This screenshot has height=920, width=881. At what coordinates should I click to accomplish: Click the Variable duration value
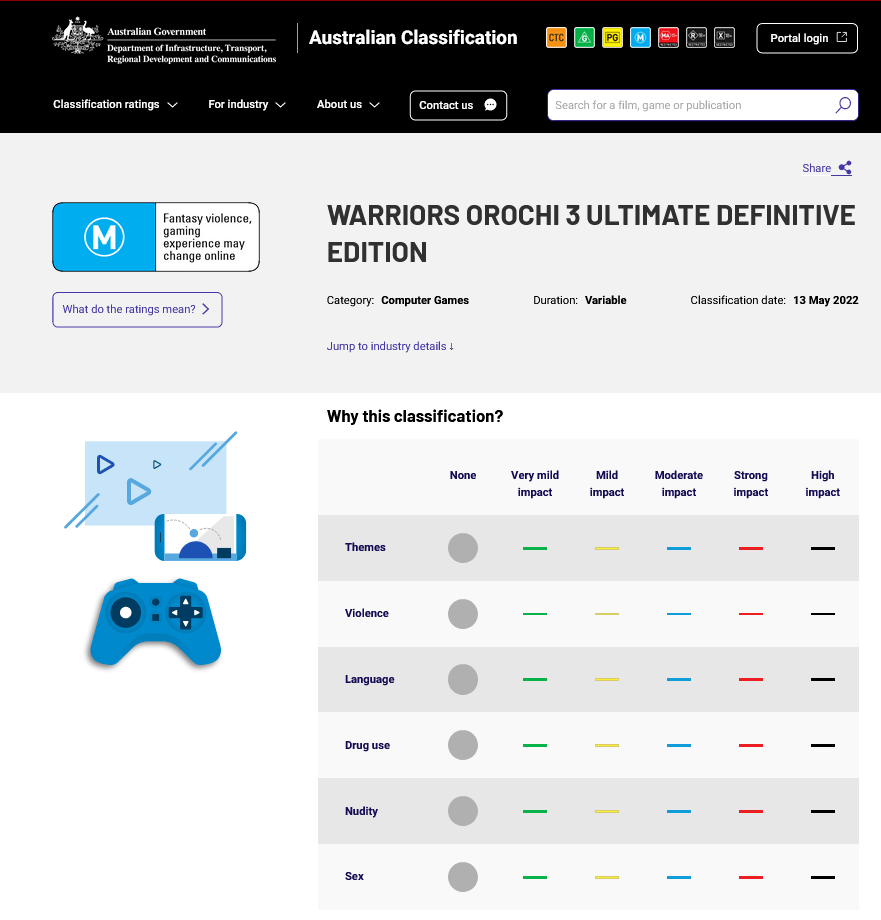605,300
